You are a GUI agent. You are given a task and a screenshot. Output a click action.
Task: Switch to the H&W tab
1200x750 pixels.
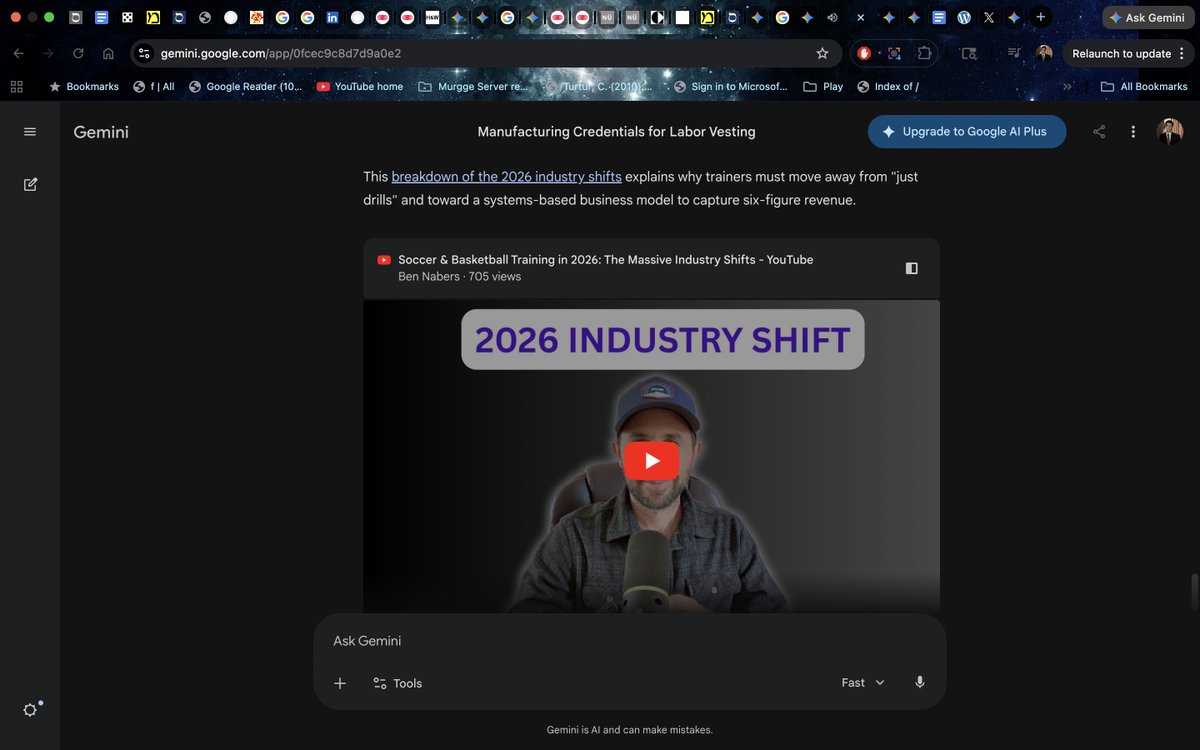pyautogui.click(x=432, y=17)
